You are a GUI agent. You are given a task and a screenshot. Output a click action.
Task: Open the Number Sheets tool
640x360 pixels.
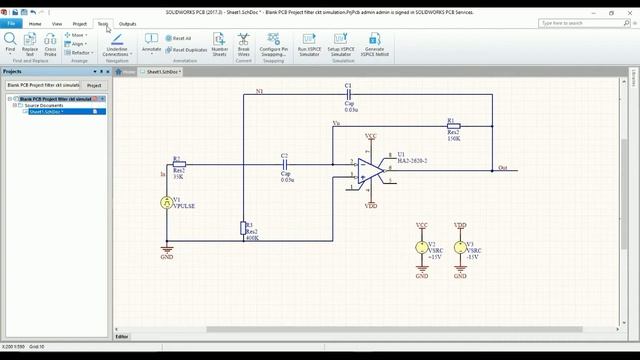point(220,44)
